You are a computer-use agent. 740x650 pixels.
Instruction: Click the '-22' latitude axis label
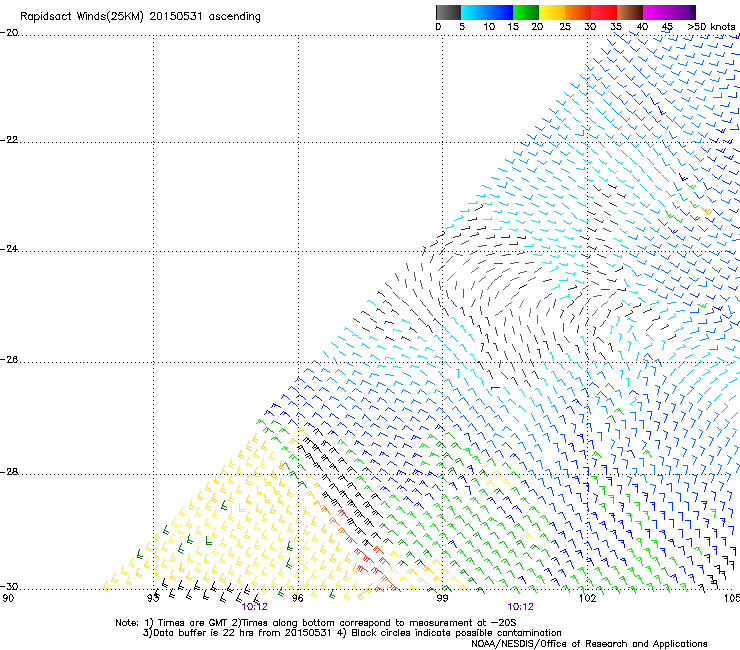coord(9,140)
